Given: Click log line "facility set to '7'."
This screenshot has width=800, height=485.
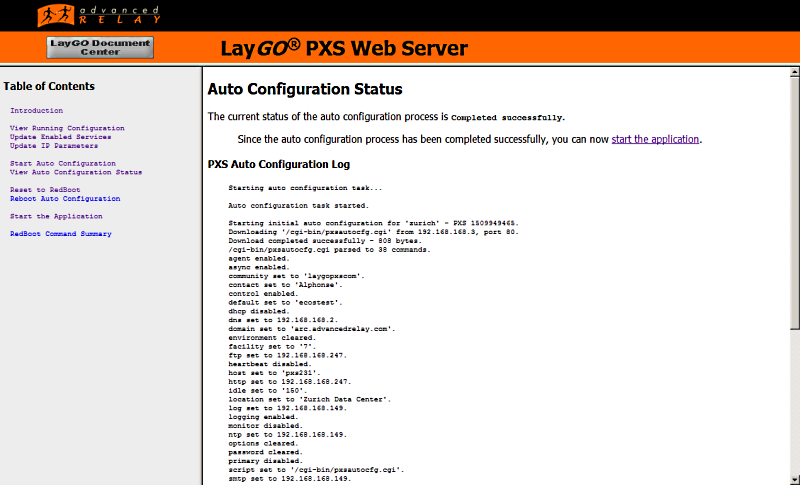Looking at the screenshot, I should 272,346.
